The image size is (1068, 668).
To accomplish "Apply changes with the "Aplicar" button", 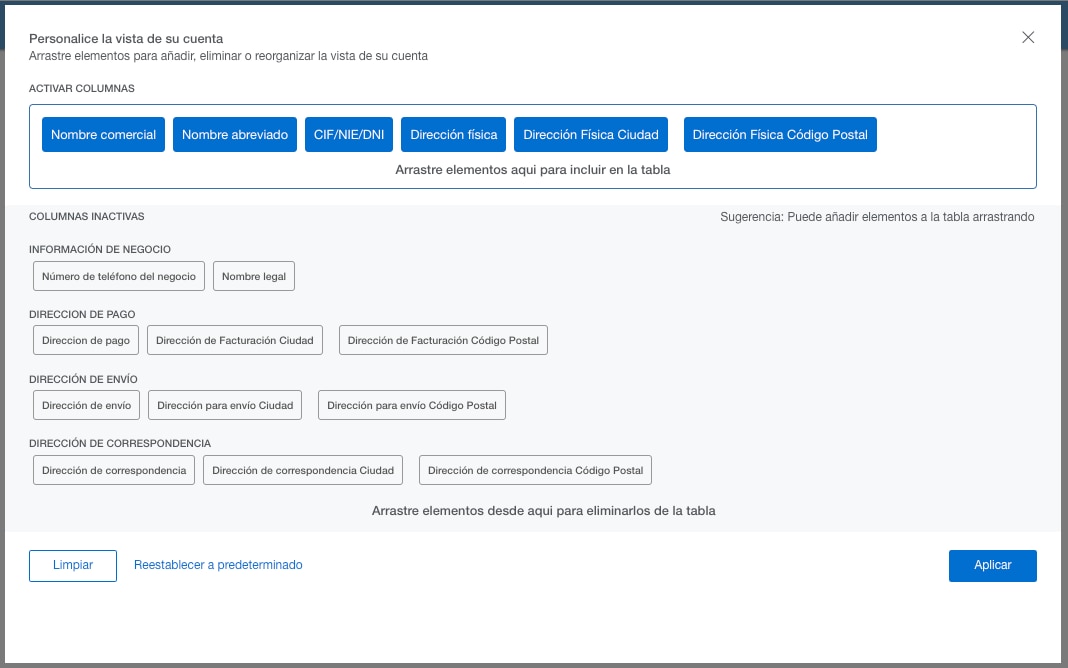I will [992, 565].
